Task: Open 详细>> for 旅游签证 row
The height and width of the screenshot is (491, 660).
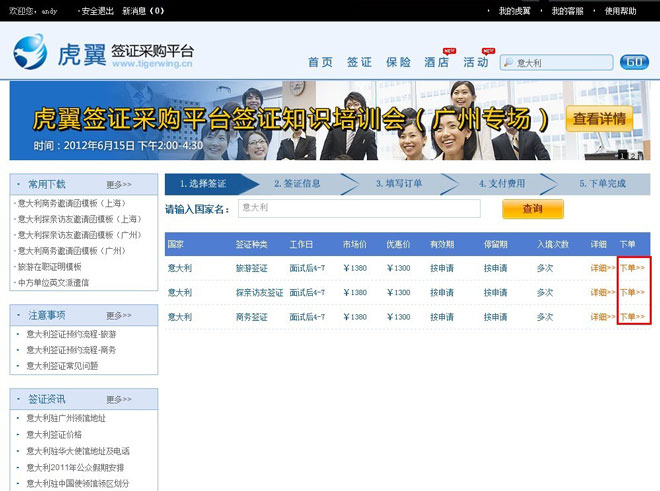Action: (602, 268)
